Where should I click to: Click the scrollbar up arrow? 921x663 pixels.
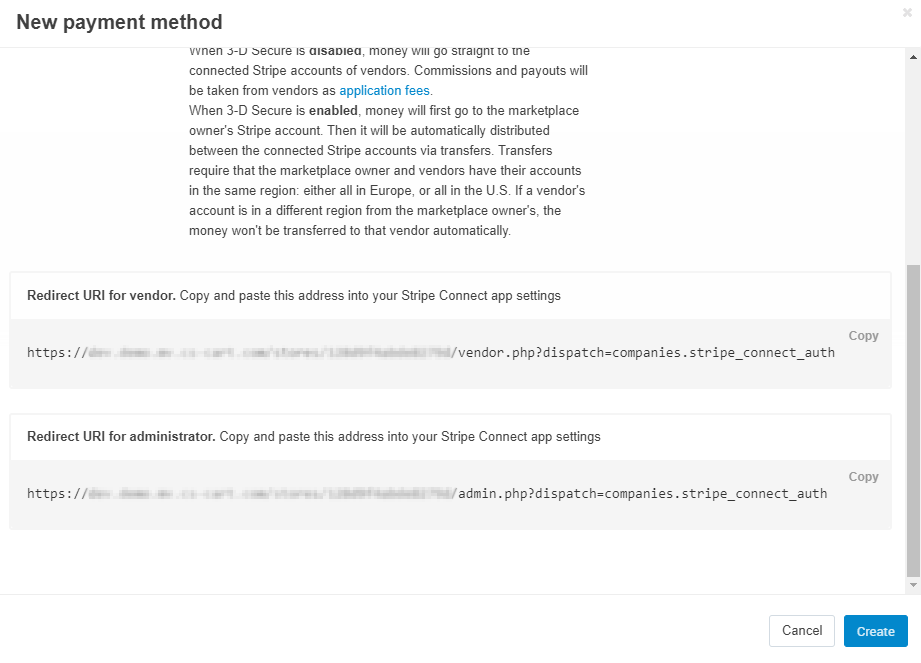(x=913, y=57)
